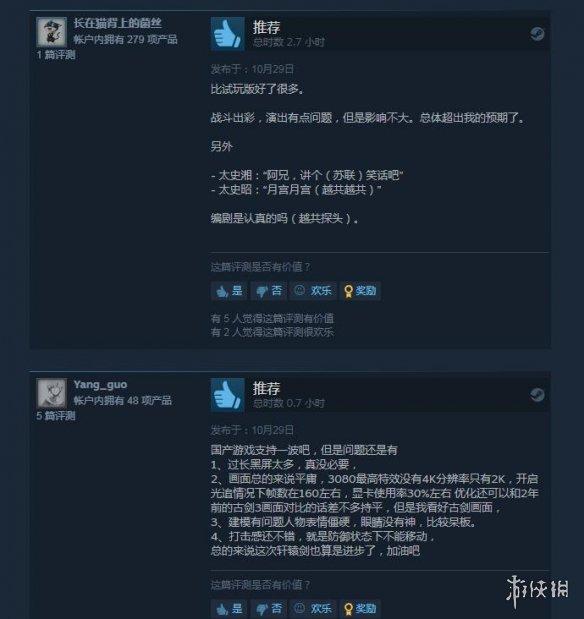Screen dimensions: 584x619
Task: Open the Yang_guo username link
Action: [100, 385]
